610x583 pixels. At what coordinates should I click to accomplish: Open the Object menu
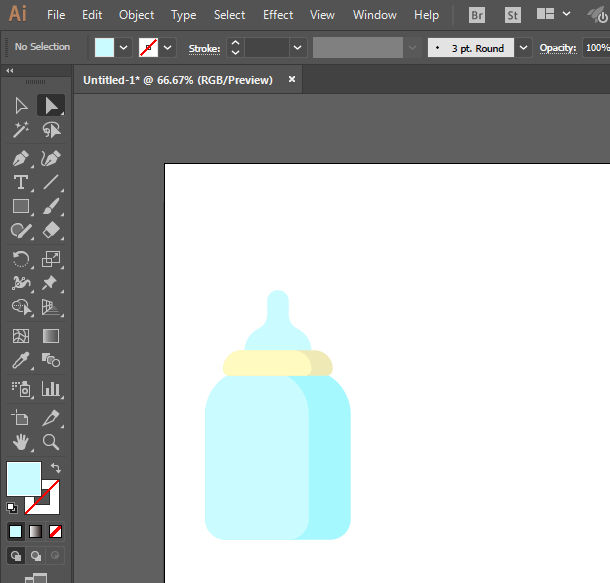[136, 15]
